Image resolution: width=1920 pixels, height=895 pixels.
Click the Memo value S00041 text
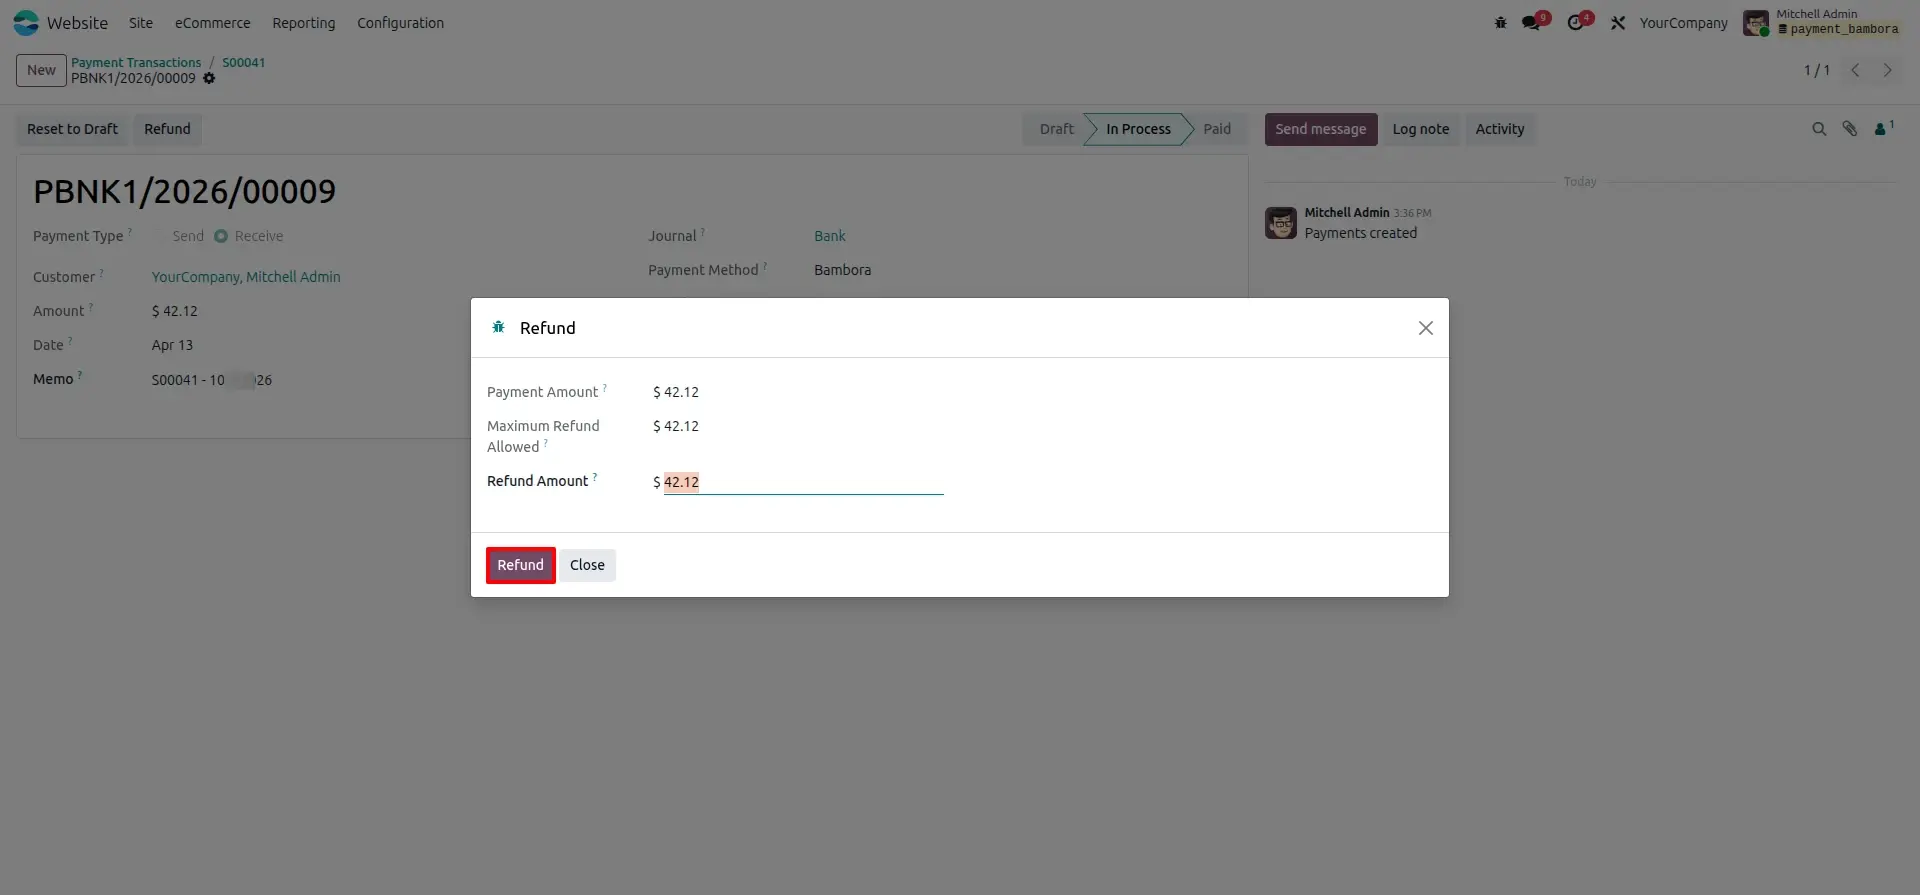point(212,380)
